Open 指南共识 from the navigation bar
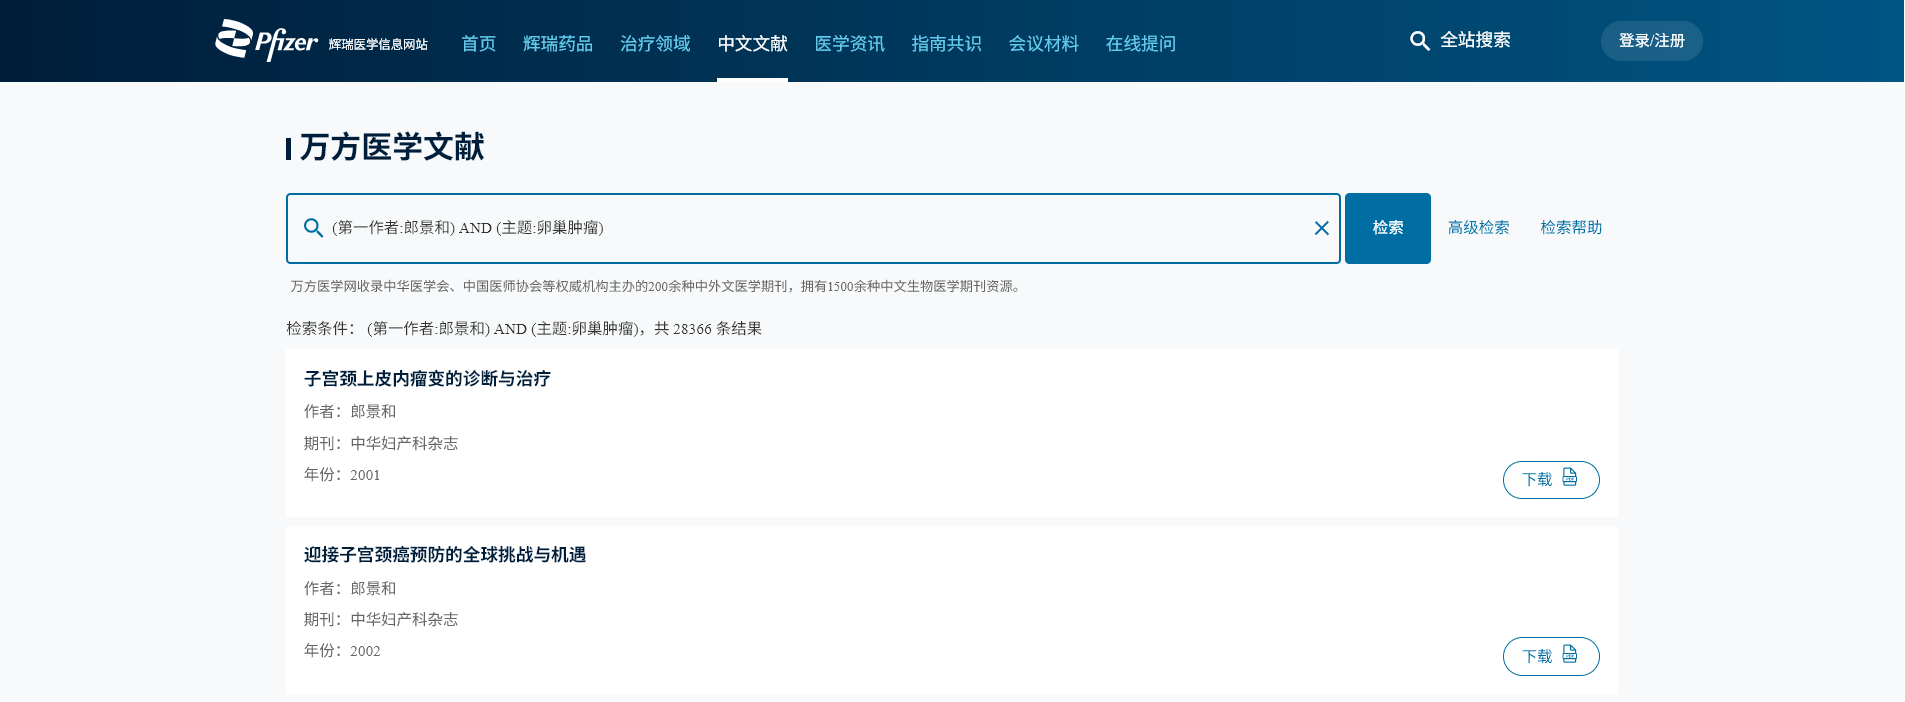The image size is (1905, 702). click(946, 43)
